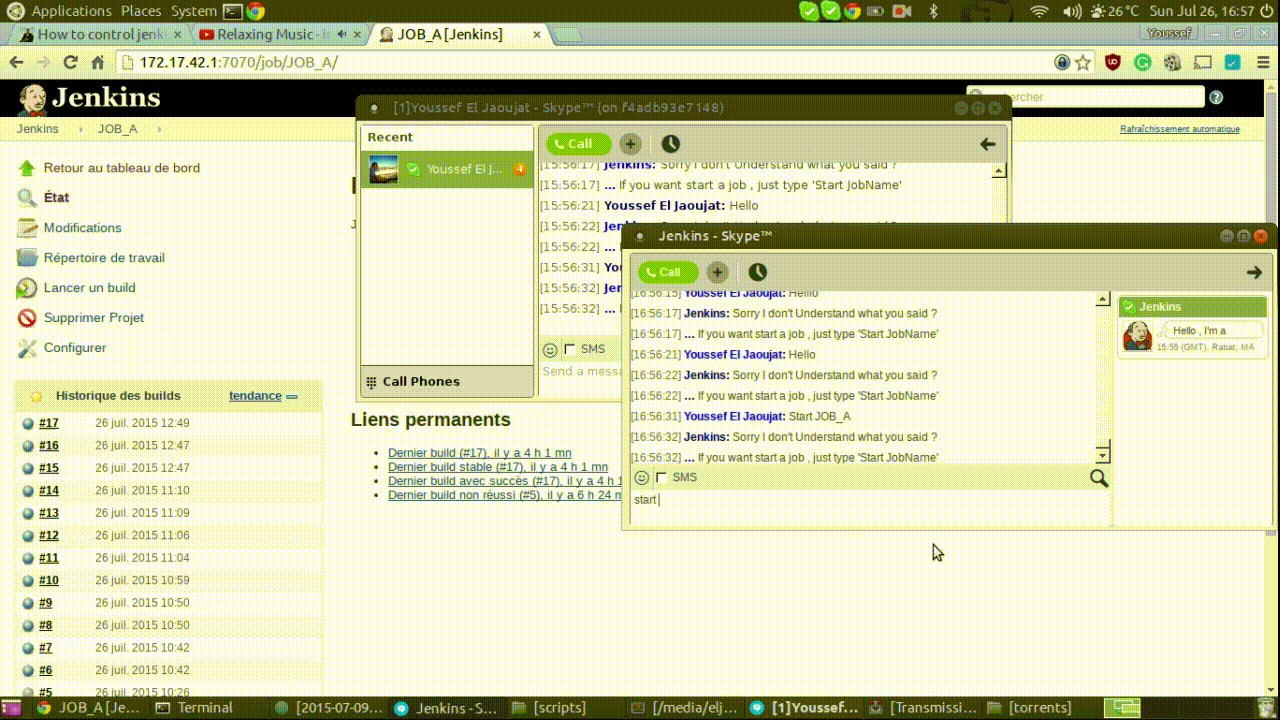1280x720 pixels.
Task: Click the plus icon in Youssef Skype window
Action: pos(630,144)
